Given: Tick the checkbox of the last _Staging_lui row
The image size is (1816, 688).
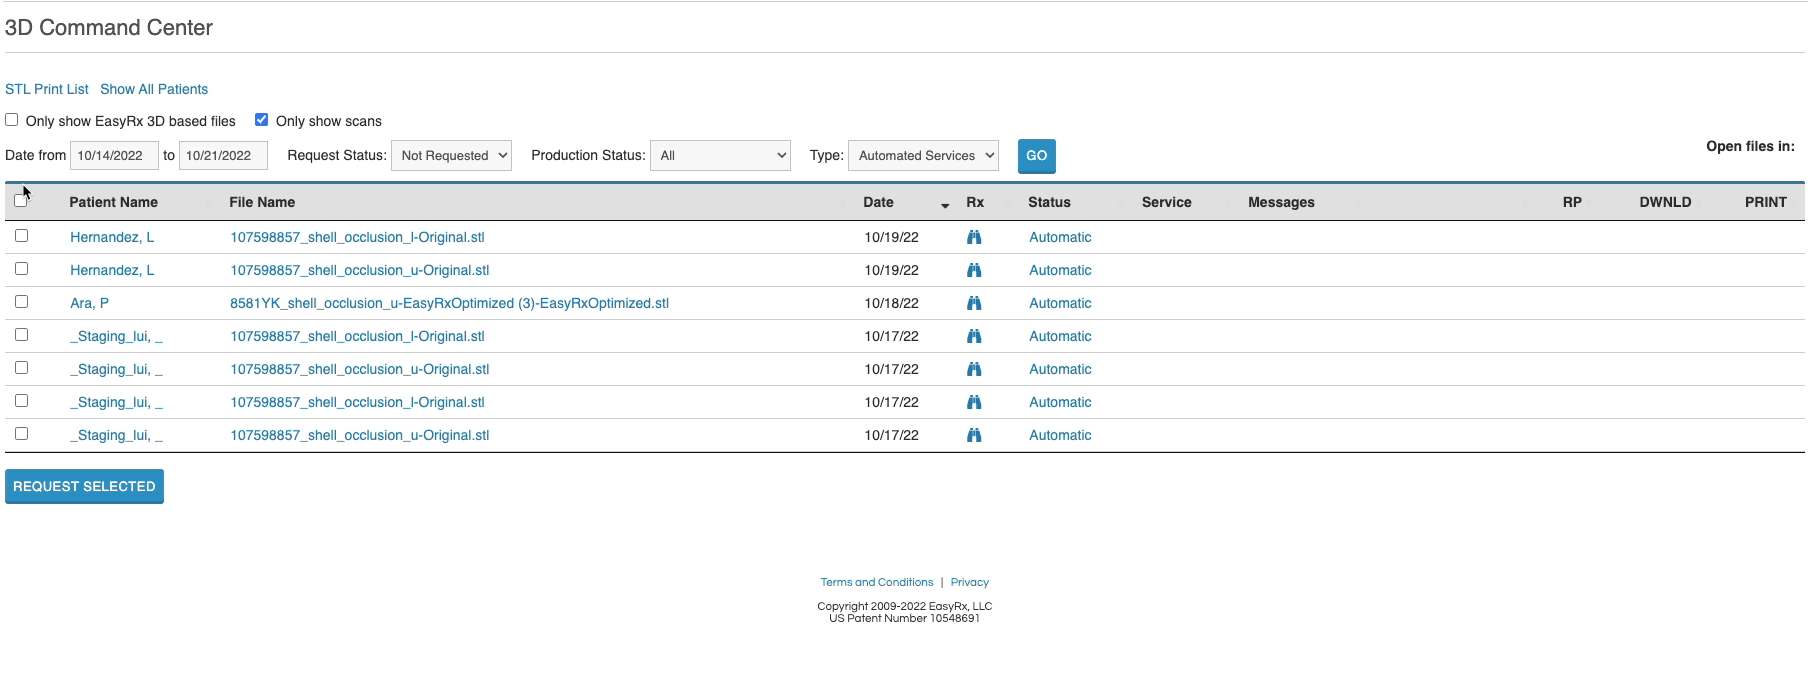Looking at the screenshot, I should [21, 434].
